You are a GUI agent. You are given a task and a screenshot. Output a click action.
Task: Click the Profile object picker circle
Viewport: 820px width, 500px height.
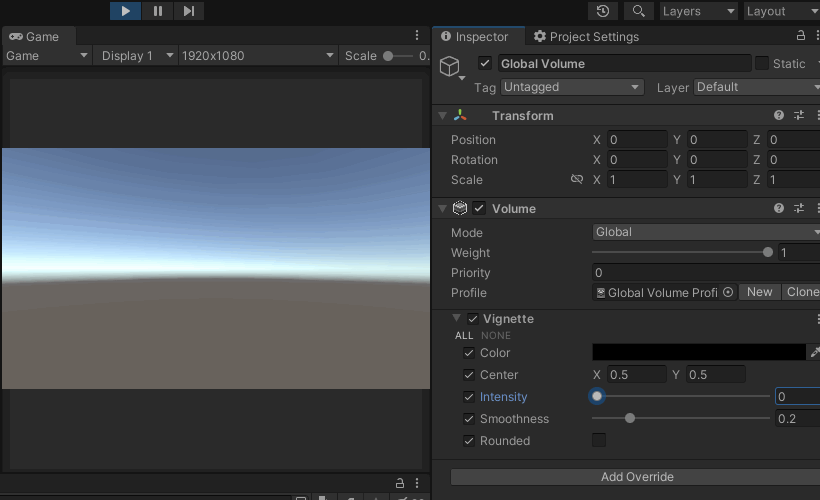(x=728, y=293)
